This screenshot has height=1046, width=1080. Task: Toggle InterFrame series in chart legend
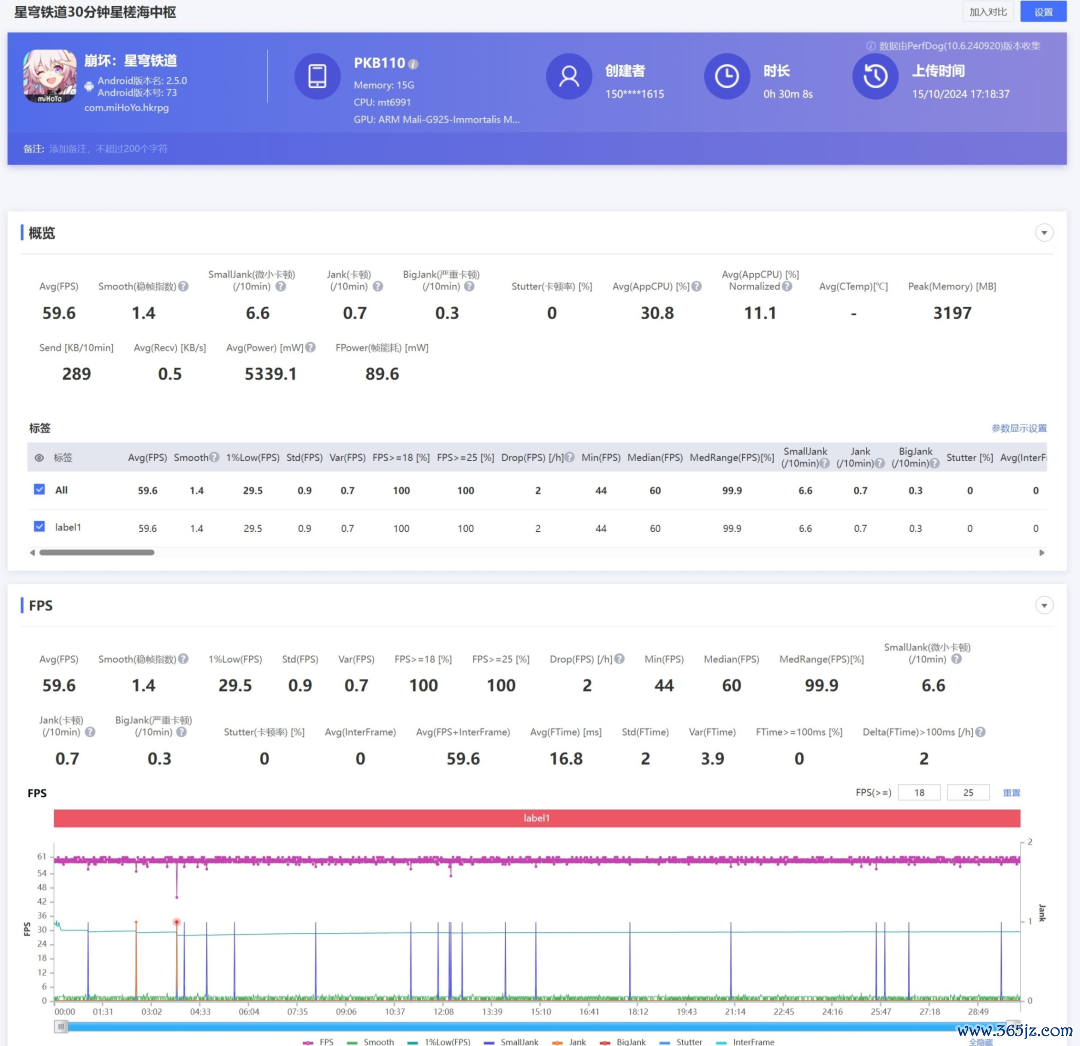745,1042
